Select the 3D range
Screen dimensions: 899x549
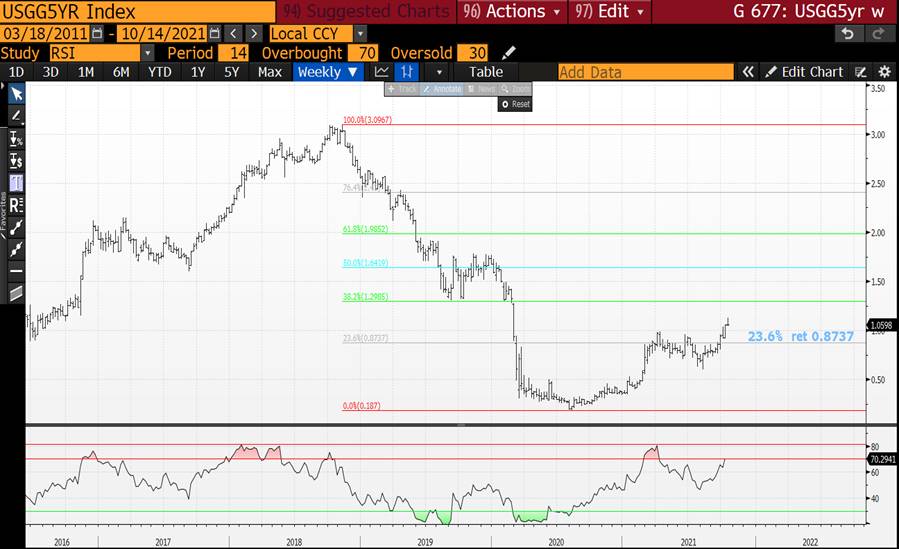coord(50,72)
